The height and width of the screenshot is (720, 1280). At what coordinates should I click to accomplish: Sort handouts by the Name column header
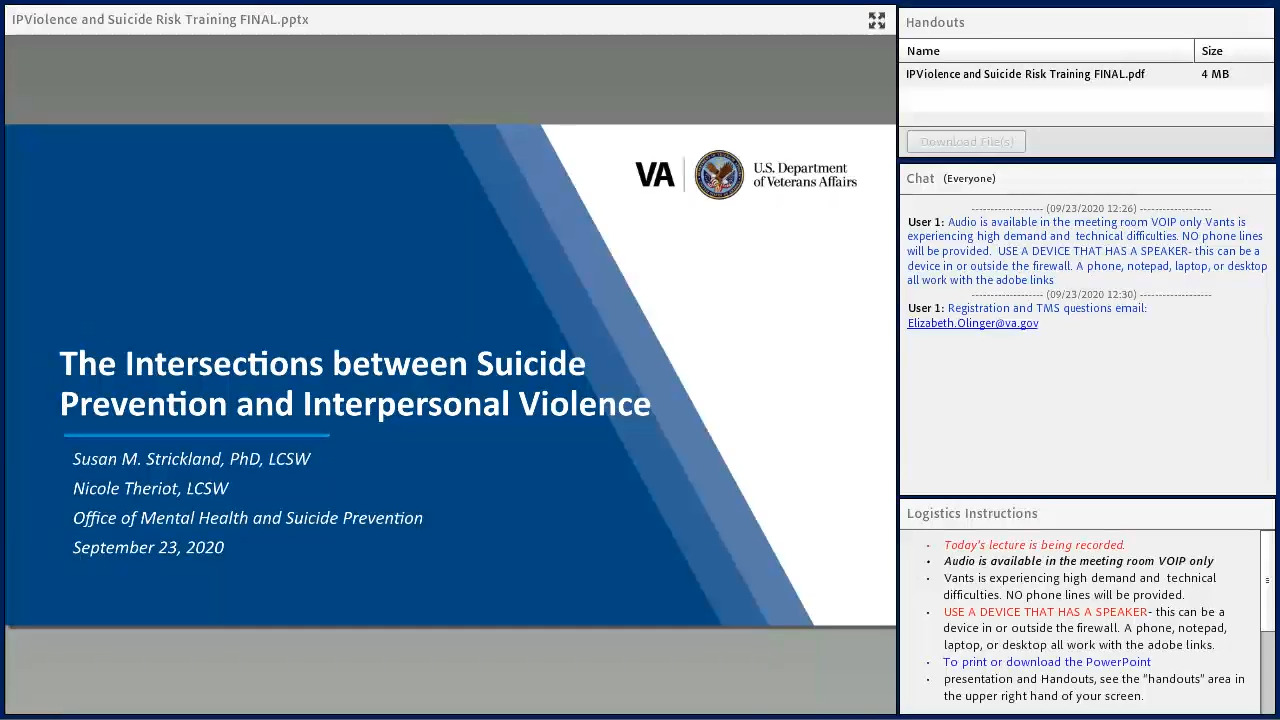pos(1047,51)
